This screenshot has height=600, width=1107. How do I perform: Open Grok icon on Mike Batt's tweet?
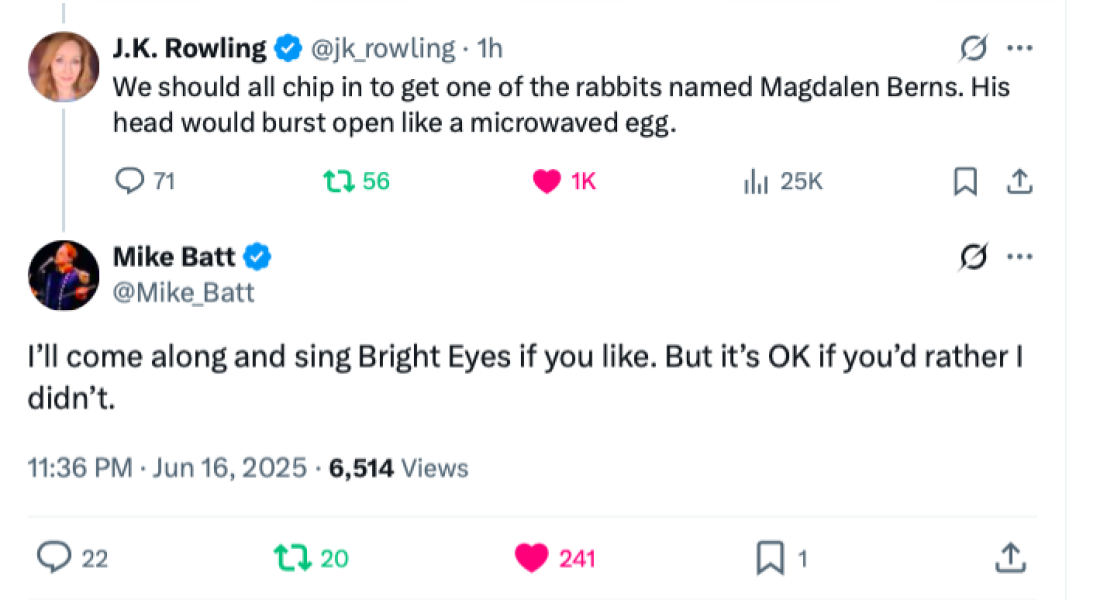pyautogui.click(x=974, y=257)
